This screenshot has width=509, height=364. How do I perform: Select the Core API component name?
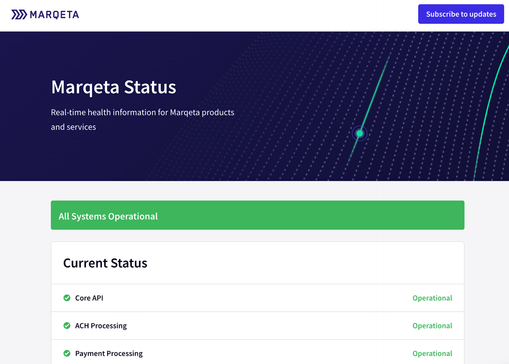(89, 298)
